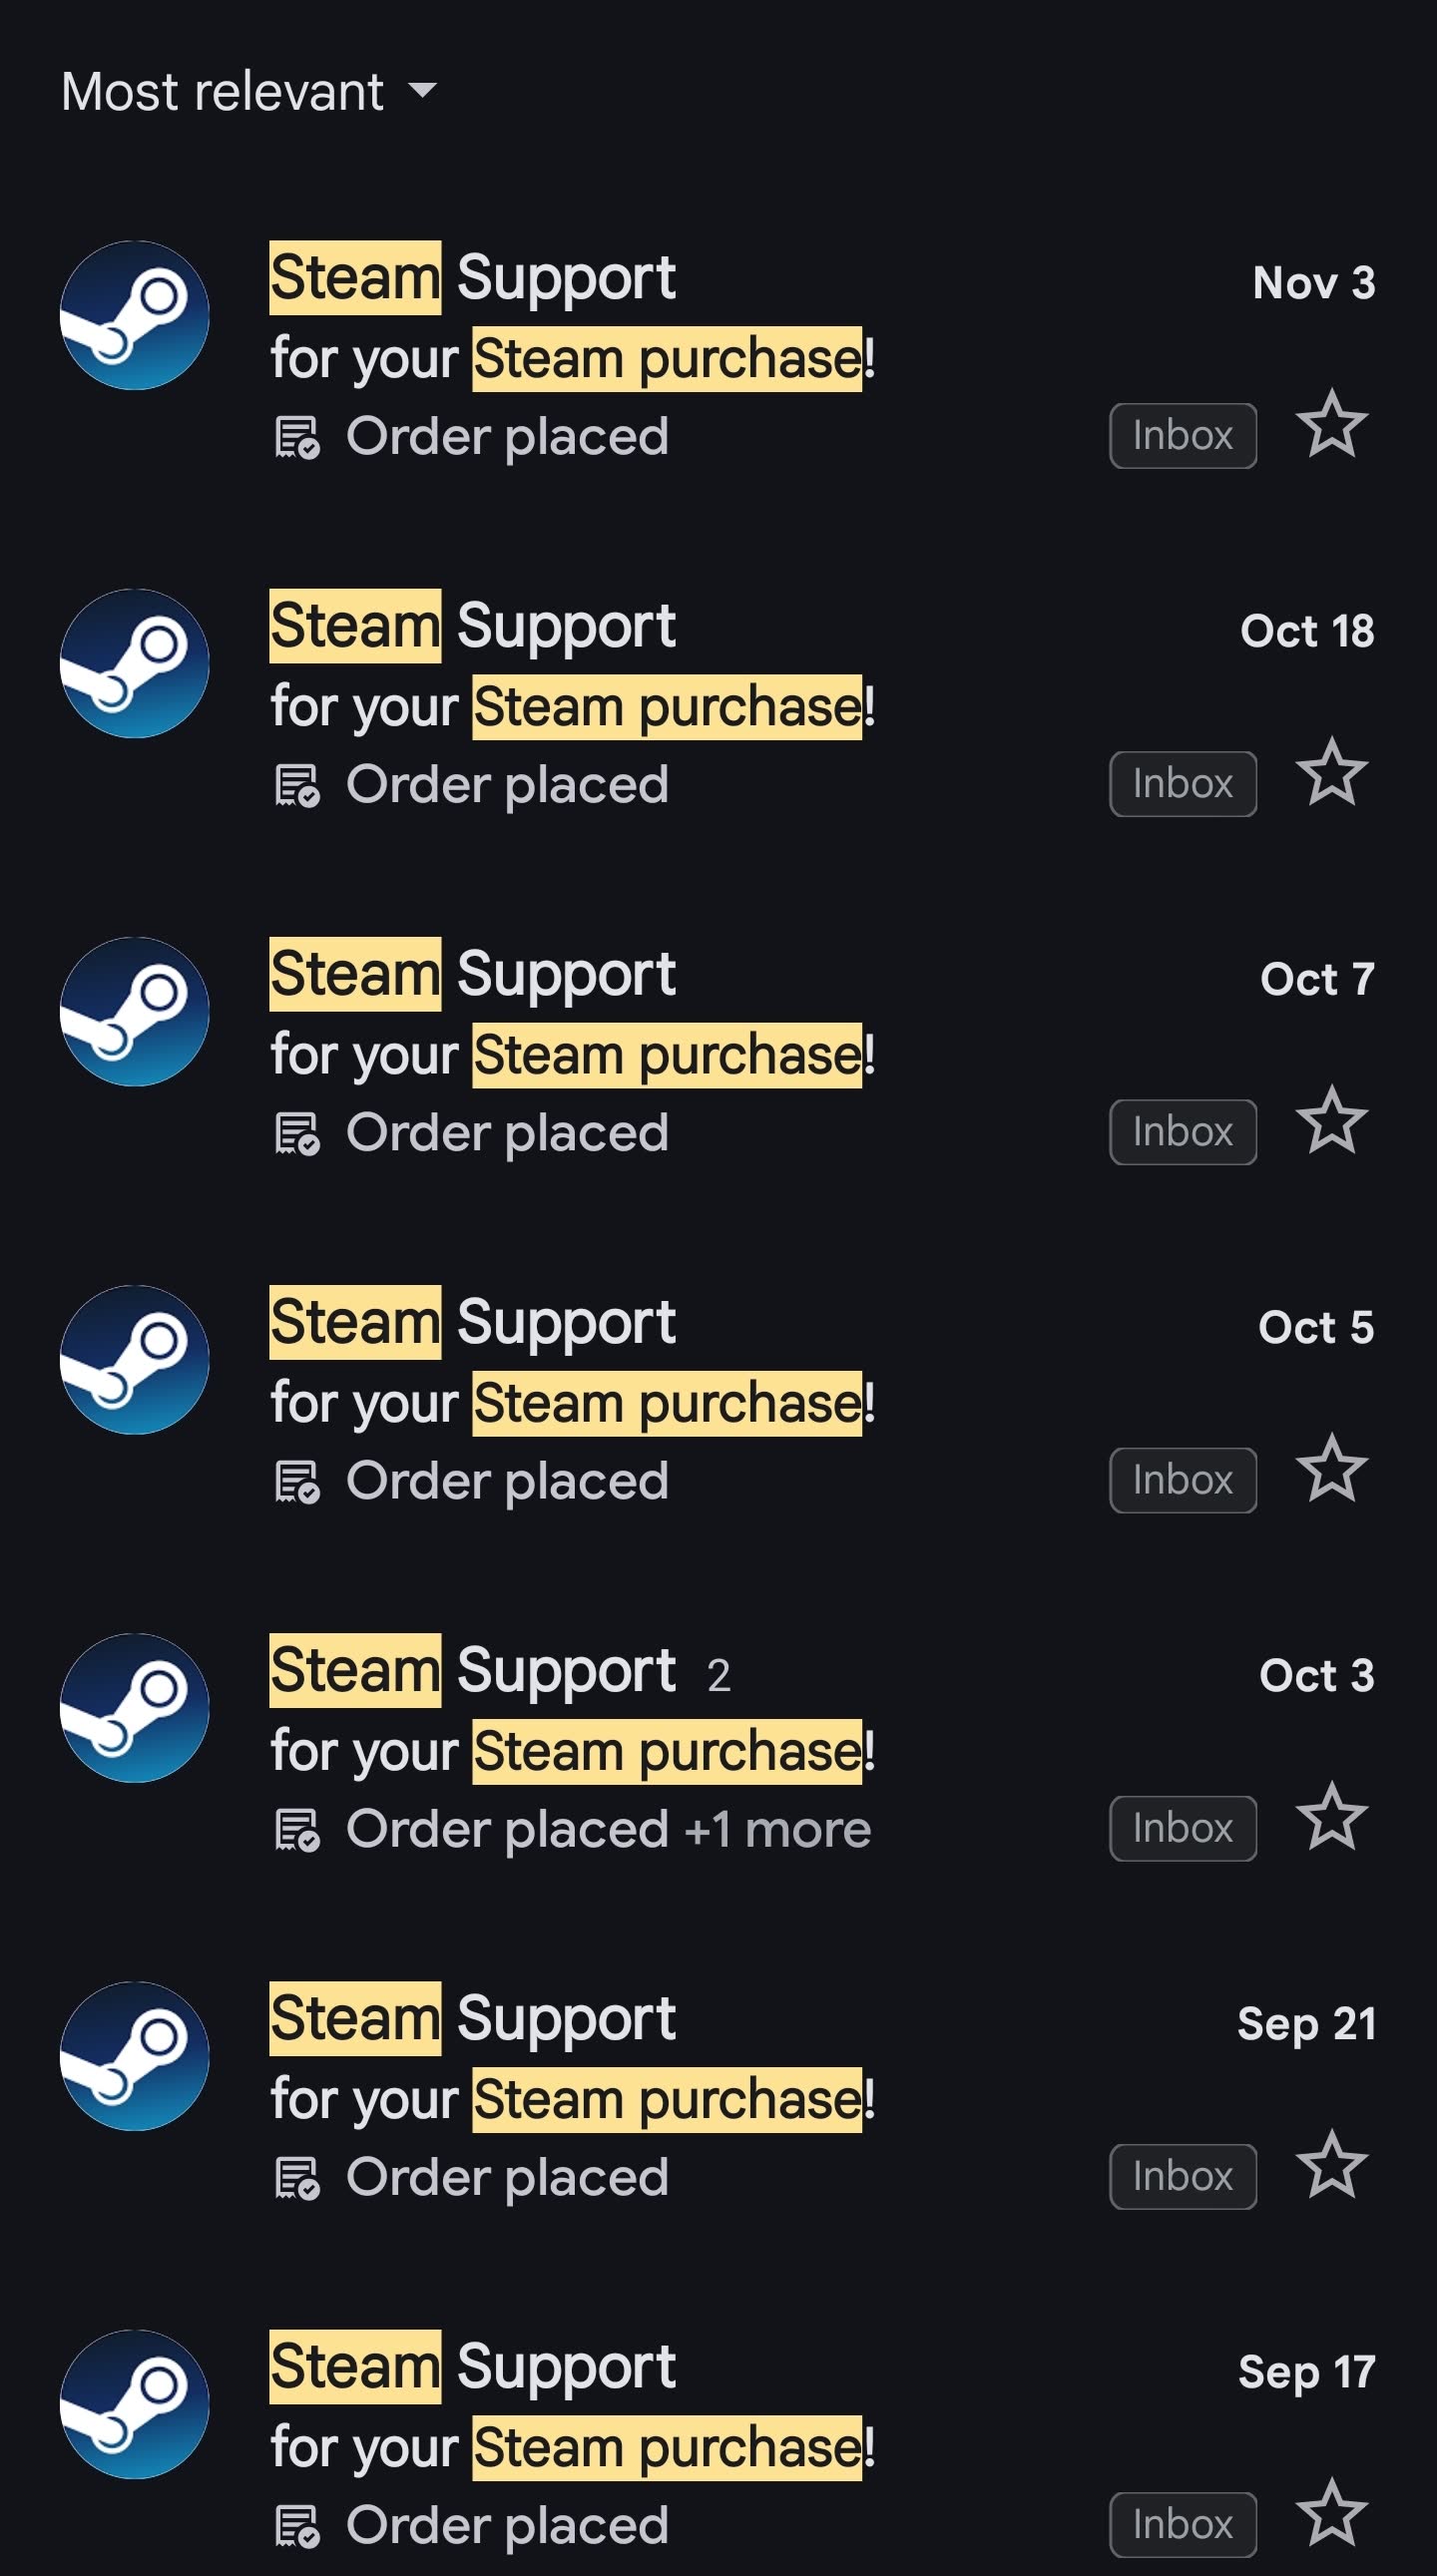1437x2576 pixels.
Task: Star the Oct 18 Steam email
Action: pyautogui.click(x=1331, y=772)
